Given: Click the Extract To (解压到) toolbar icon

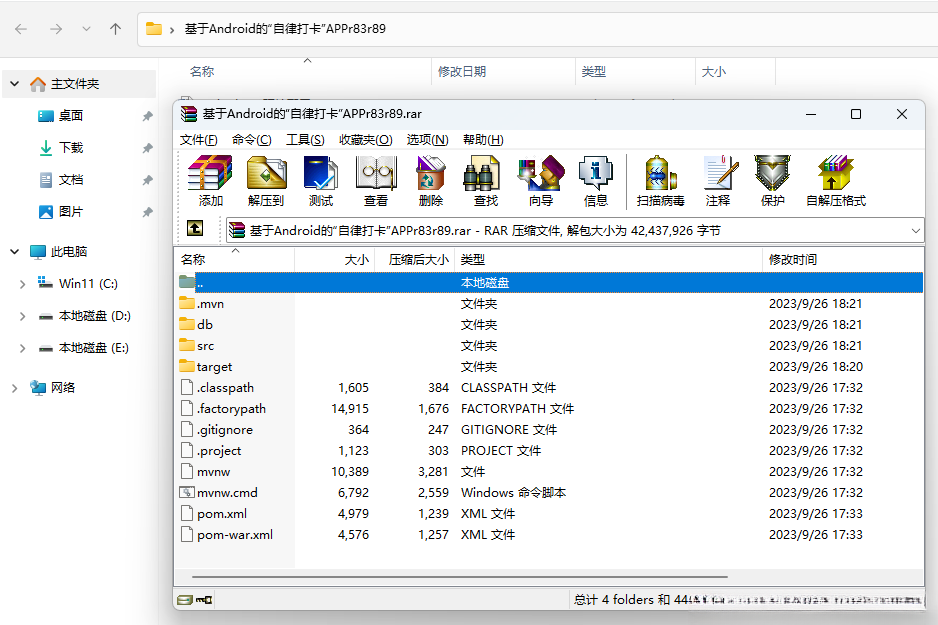Looking at the screenshot, I should click(x=266, y=180).
